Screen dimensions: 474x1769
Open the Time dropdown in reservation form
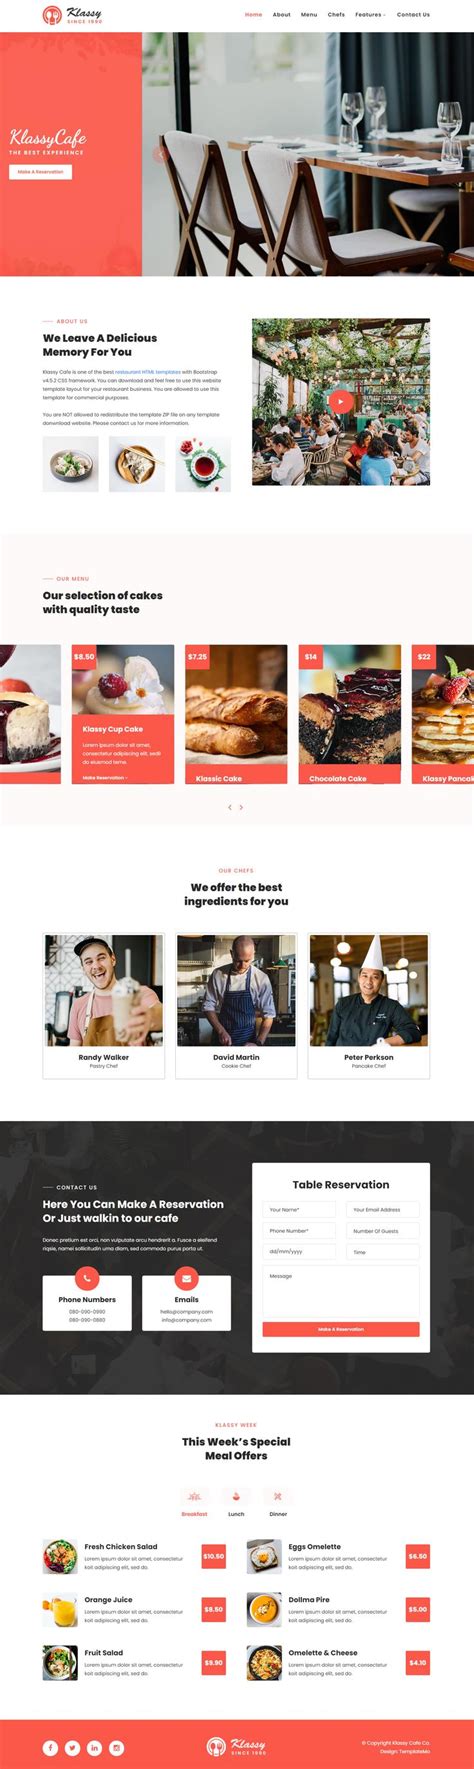point(383,1251)
